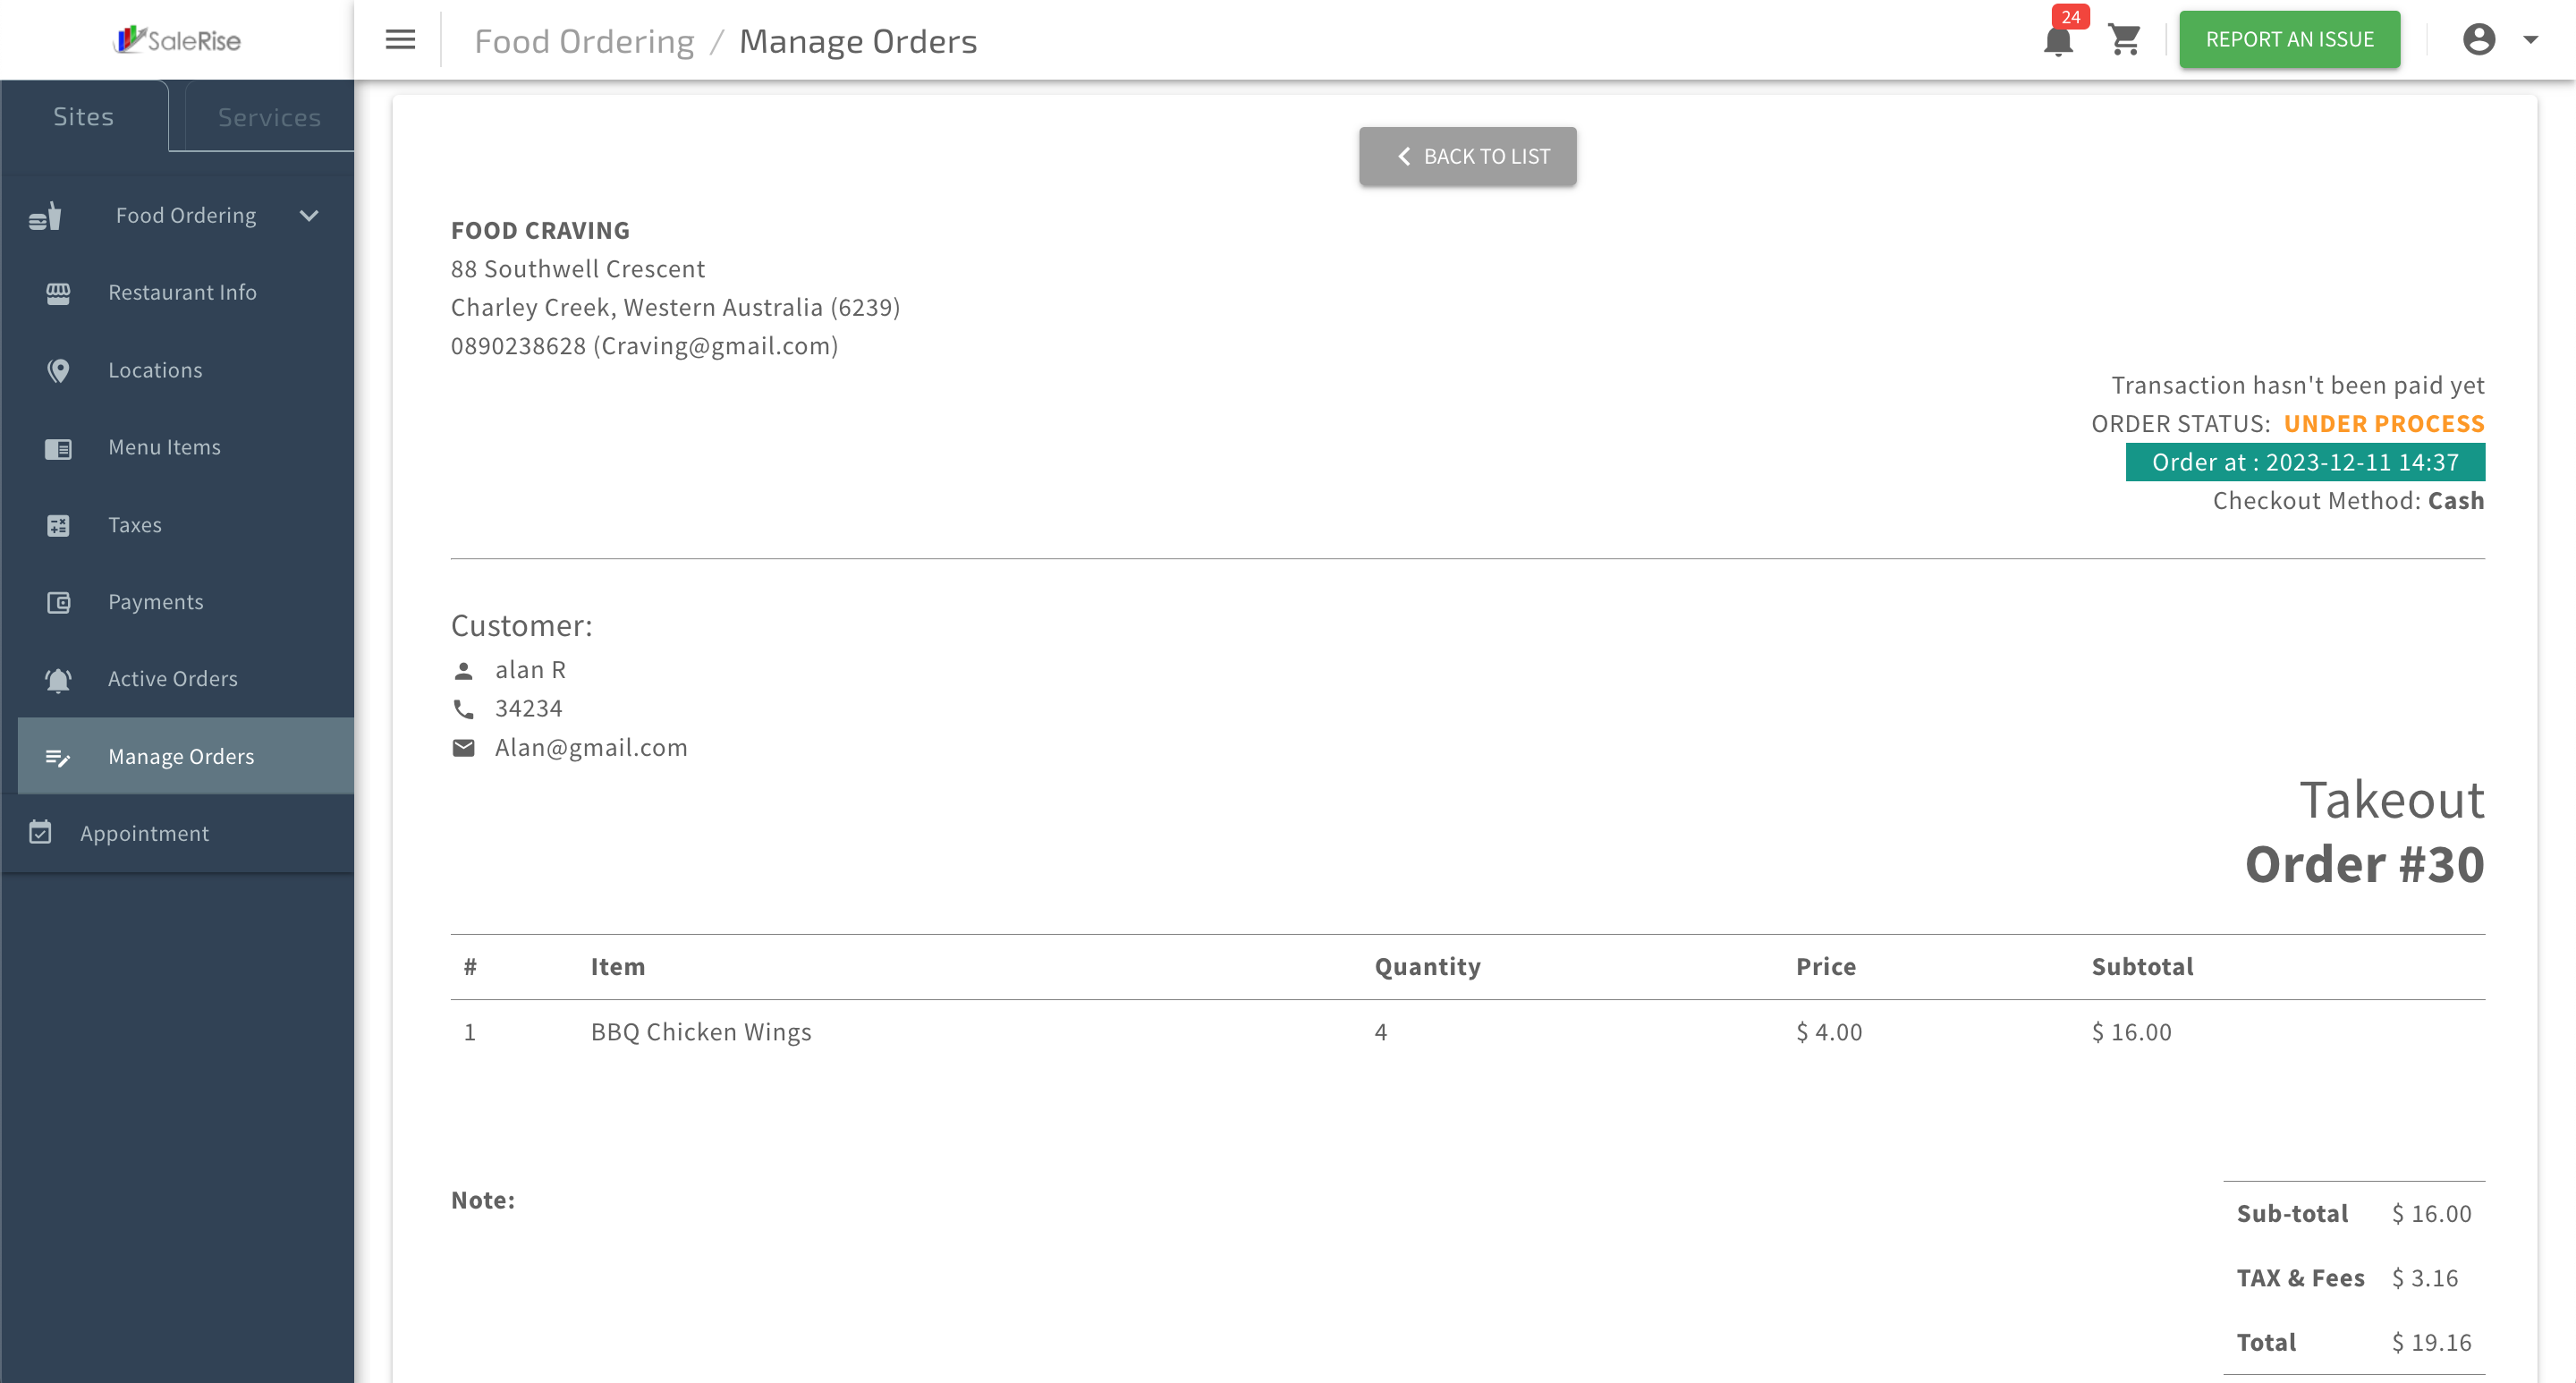Click the Restaurant Info store icon
Screen dimensions: 2576x1383
tap(58, 293)
